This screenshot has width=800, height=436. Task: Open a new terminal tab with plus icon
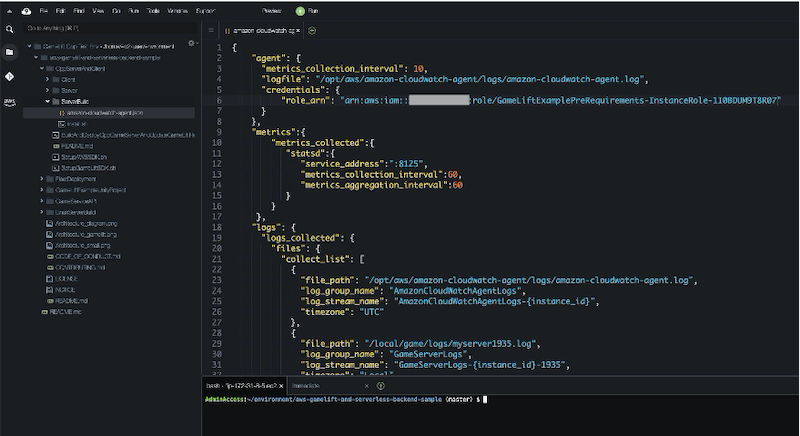tap(380, 386)
